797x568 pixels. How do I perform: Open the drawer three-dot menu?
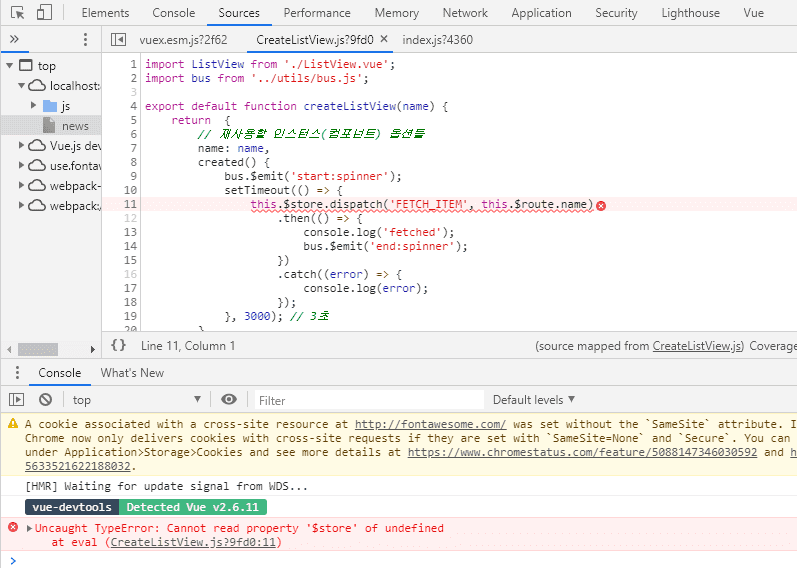pyautogui.click(x=17, y=373)
